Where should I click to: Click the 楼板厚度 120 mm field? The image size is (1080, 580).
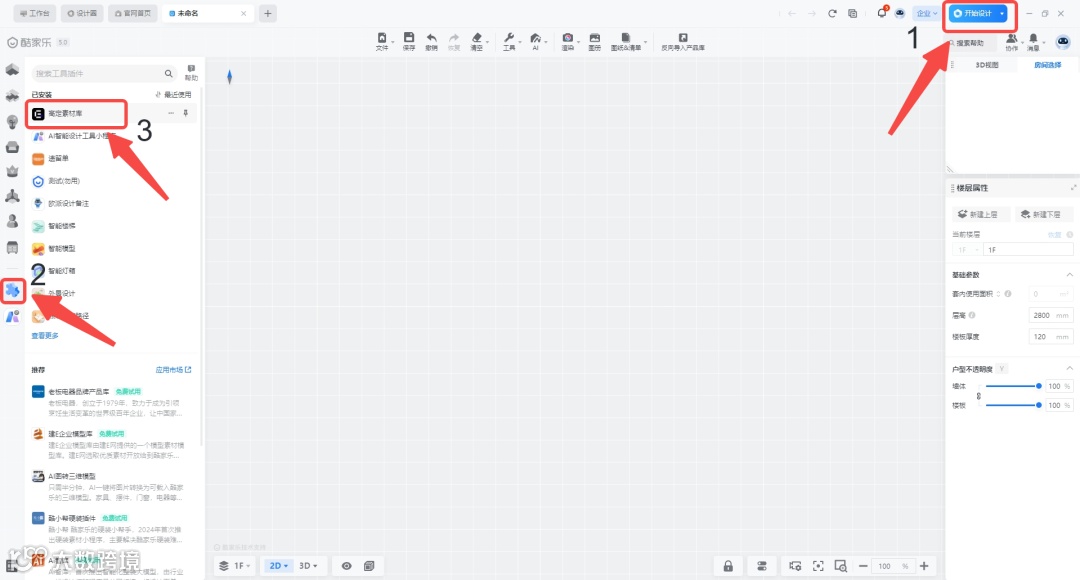coord(1050,336)
